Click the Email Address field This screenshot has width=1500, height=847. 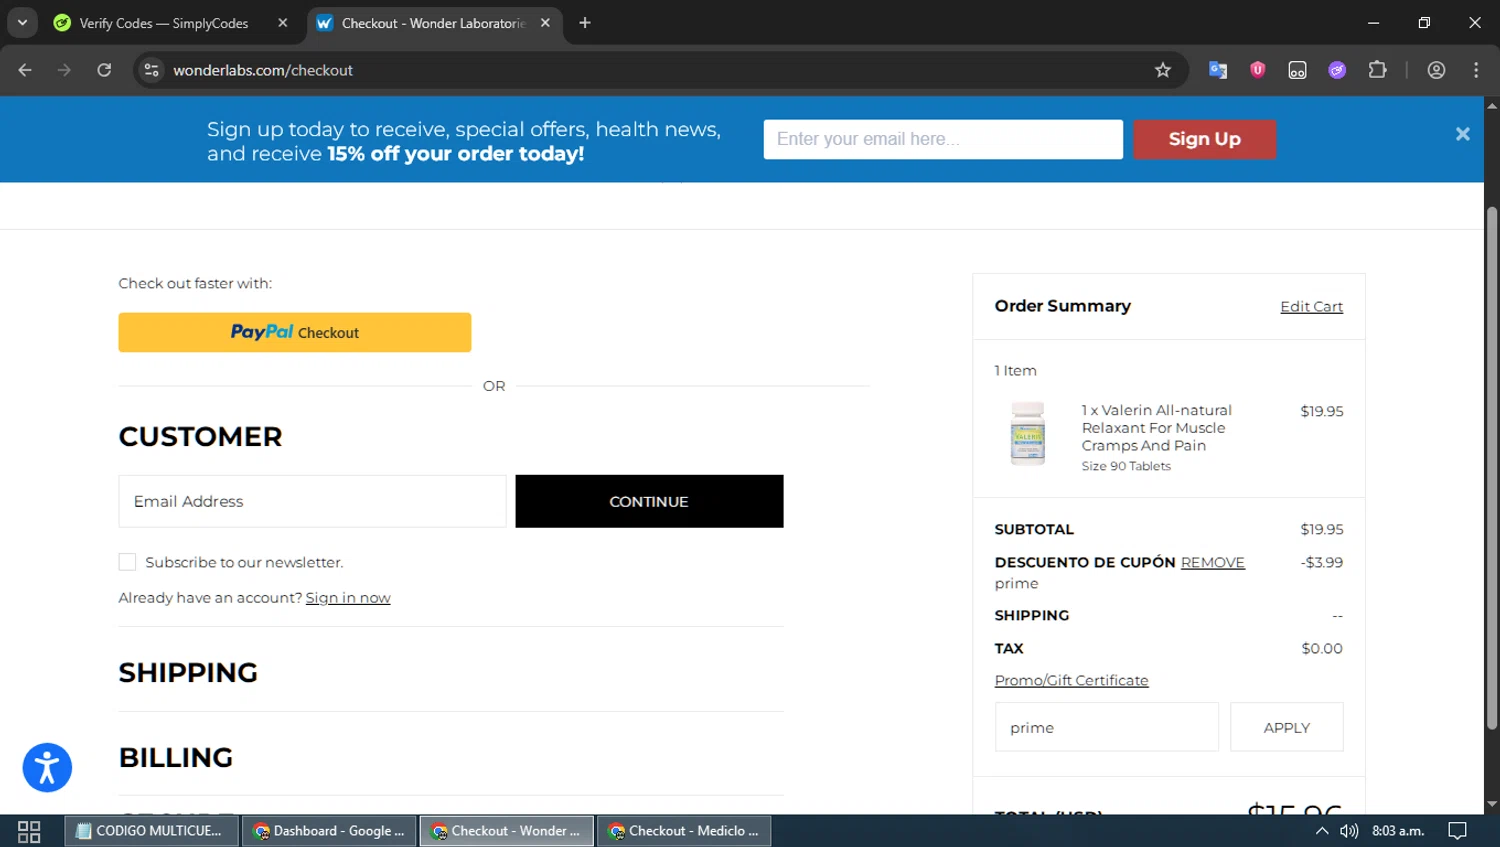(312, 501)
